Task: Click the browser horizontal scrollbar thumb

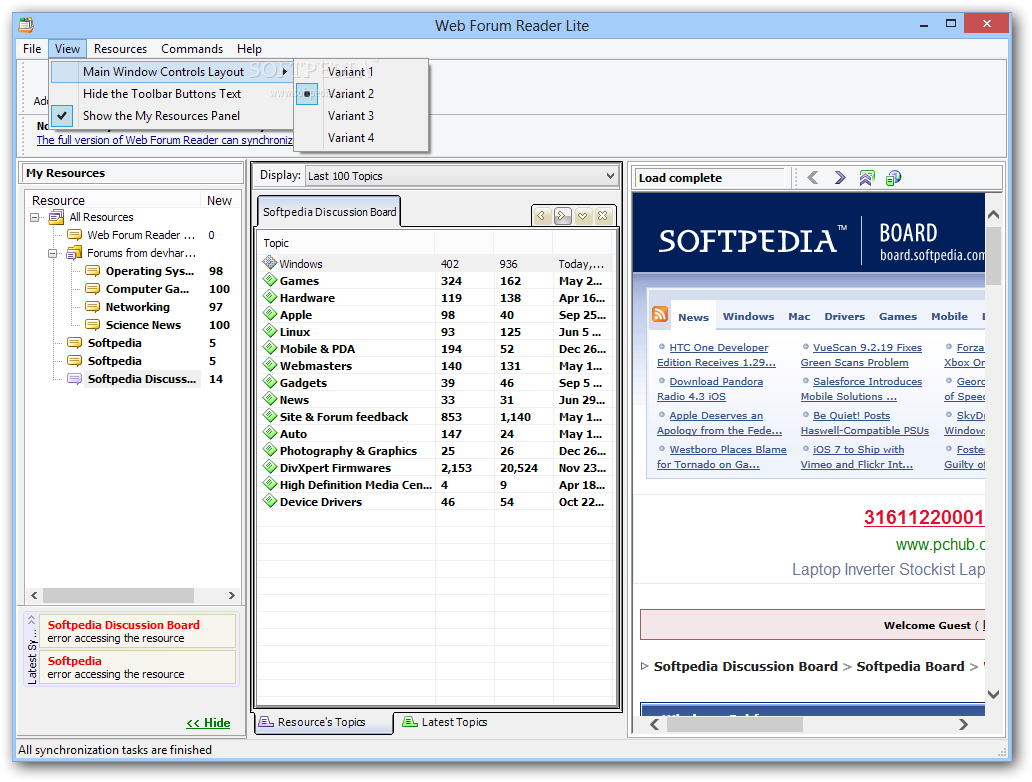Action: tap(735, 724)
